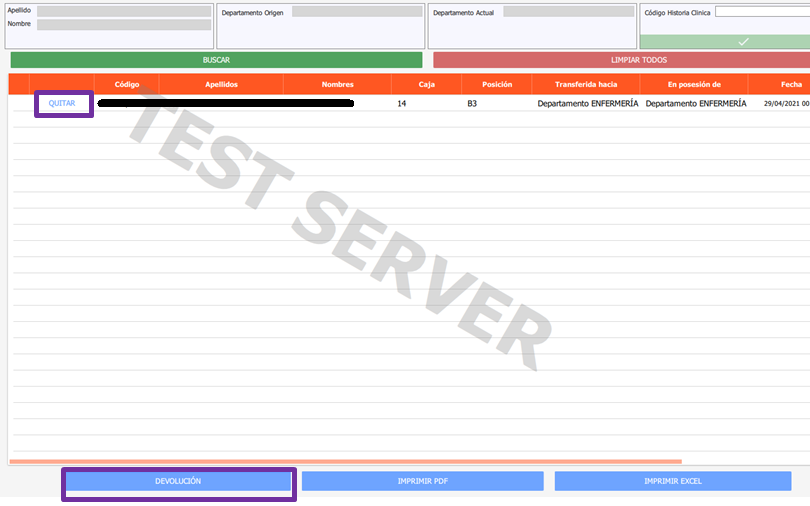Image resolution: width=810 pixels, height=506 pixels.
Task: Open the Departamento Actual selector
Action: click(566, 12)
